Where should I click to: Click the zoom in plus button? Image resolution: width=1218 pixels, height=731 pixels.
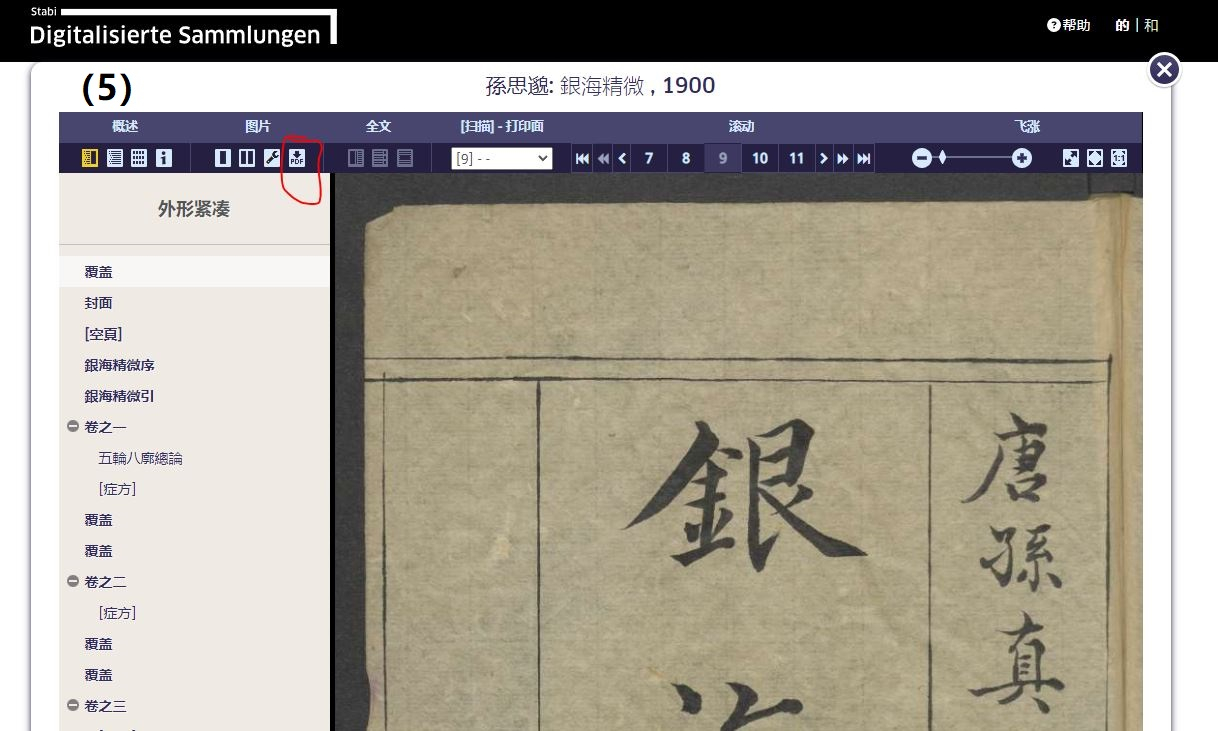1021,158
